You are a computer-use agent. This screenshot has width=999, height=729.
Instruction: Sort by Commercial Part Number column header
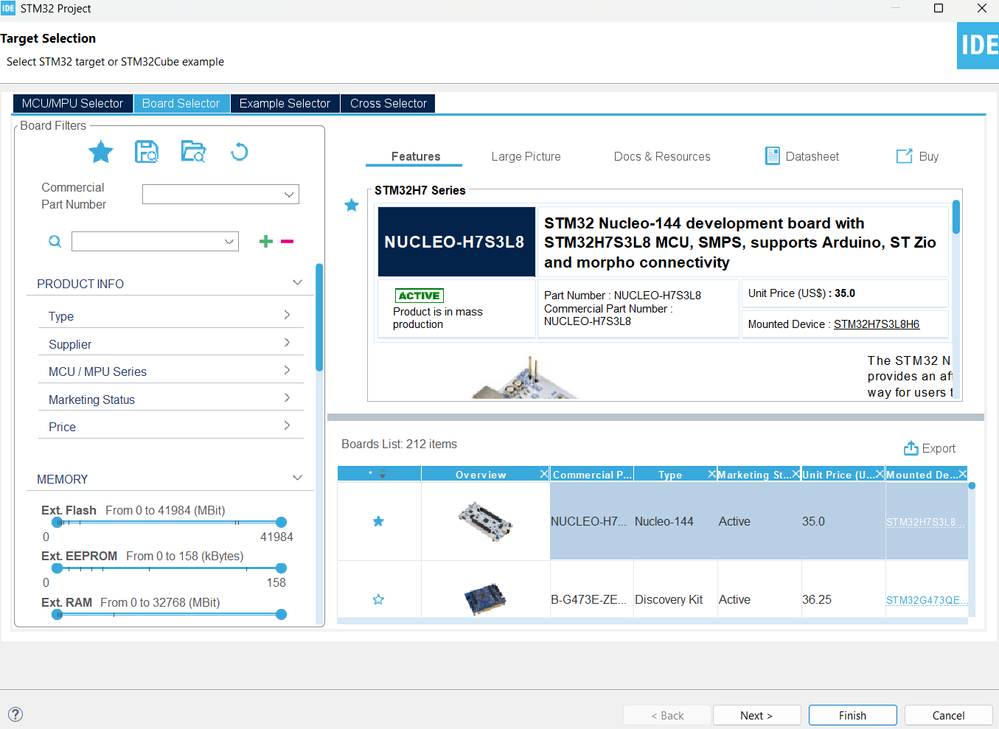[x=592, y=474]
